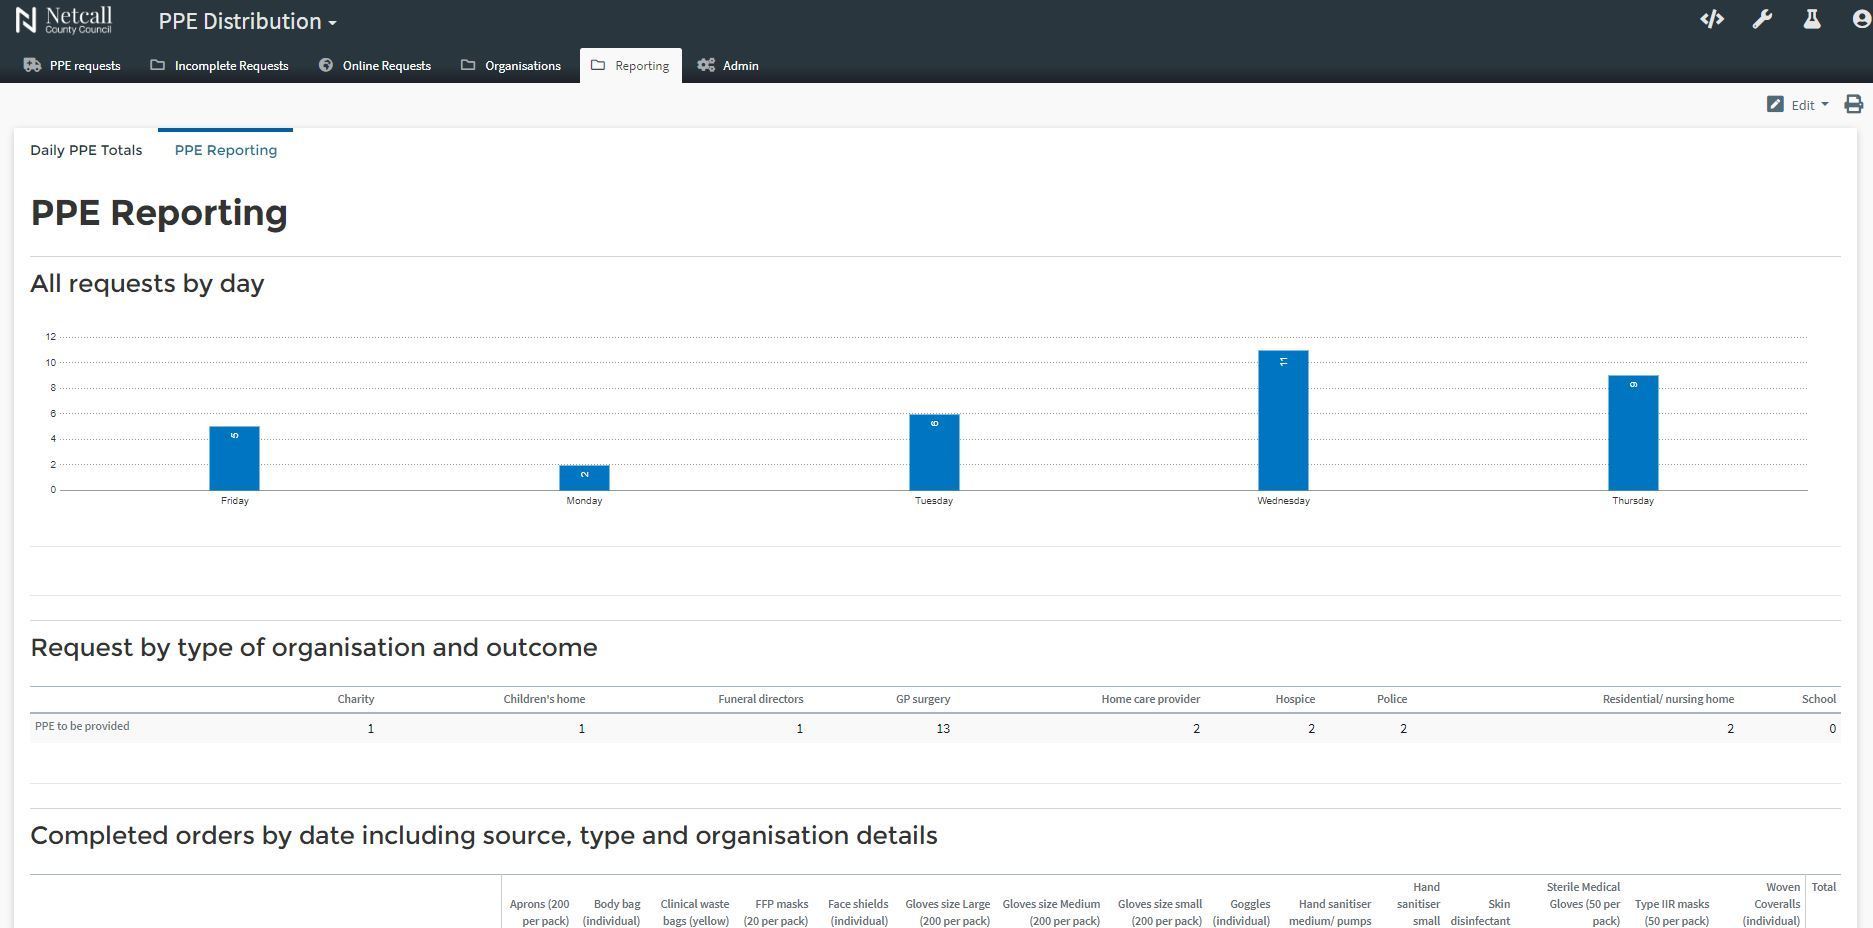Open the user account profile icon
Image resolution: width=1873 pixels, height=928 pixels.
tap(1860, 20)
